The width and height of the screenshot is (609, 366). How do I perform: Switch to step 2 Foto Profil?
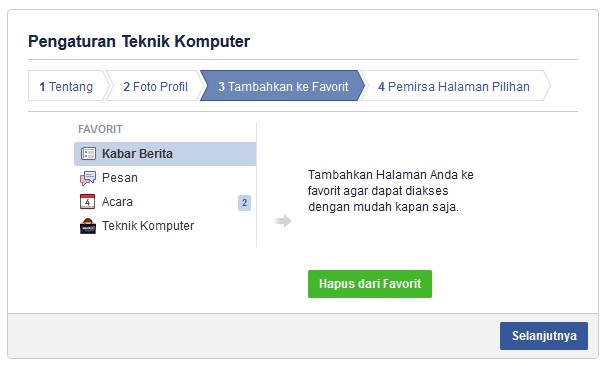[x=155, y=86]
